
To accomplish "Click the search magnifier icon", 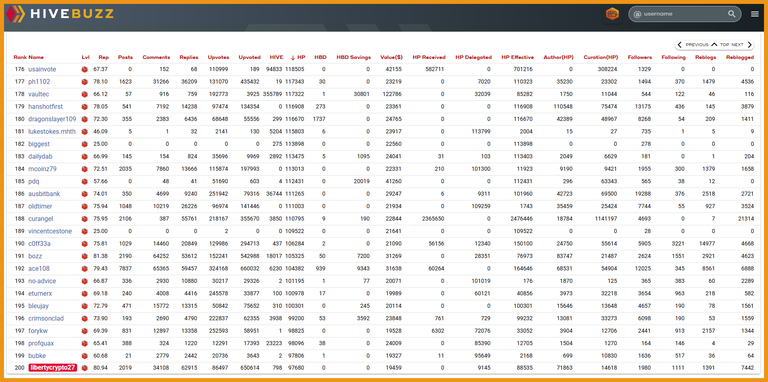I will click(x=732, y=14).
